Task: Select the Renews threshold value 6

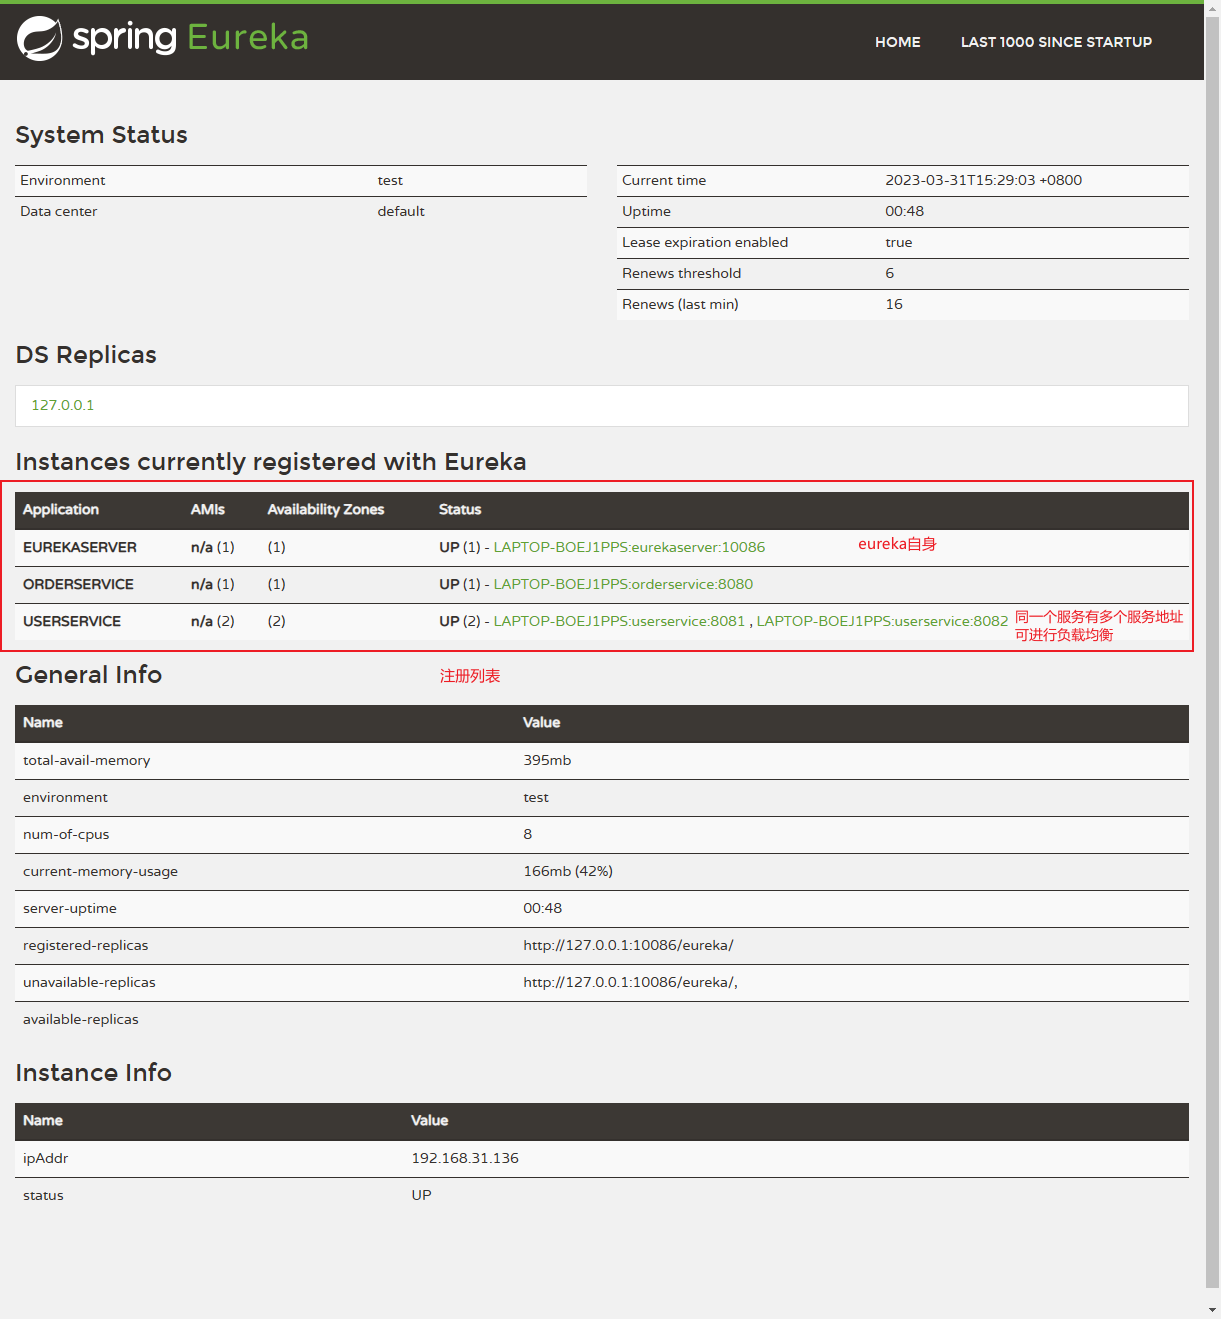Action: point(890,273)
